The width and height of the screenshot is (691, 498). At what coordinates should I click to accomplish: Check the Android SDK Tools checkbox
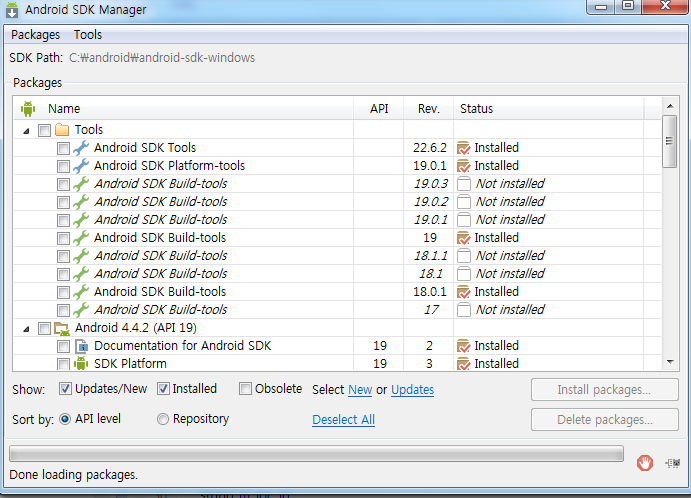click(63, 149)
